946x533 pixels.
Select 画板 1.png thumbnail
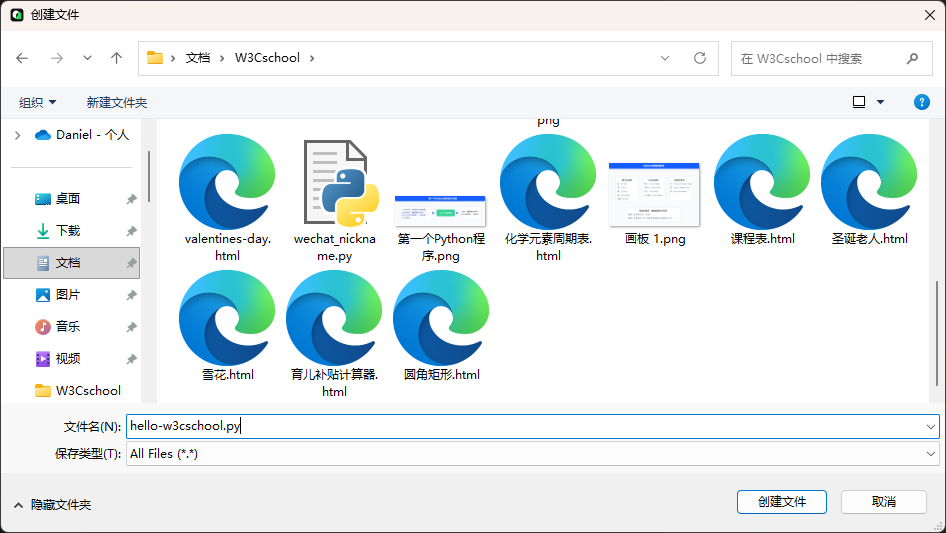tap(655, 203)
